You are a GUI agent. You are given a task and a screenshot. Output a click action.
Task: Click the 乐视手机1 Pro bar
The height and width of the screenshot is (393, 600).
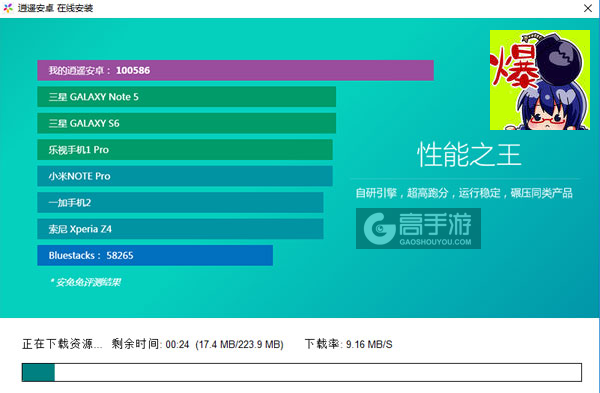[x=185, y=150]
